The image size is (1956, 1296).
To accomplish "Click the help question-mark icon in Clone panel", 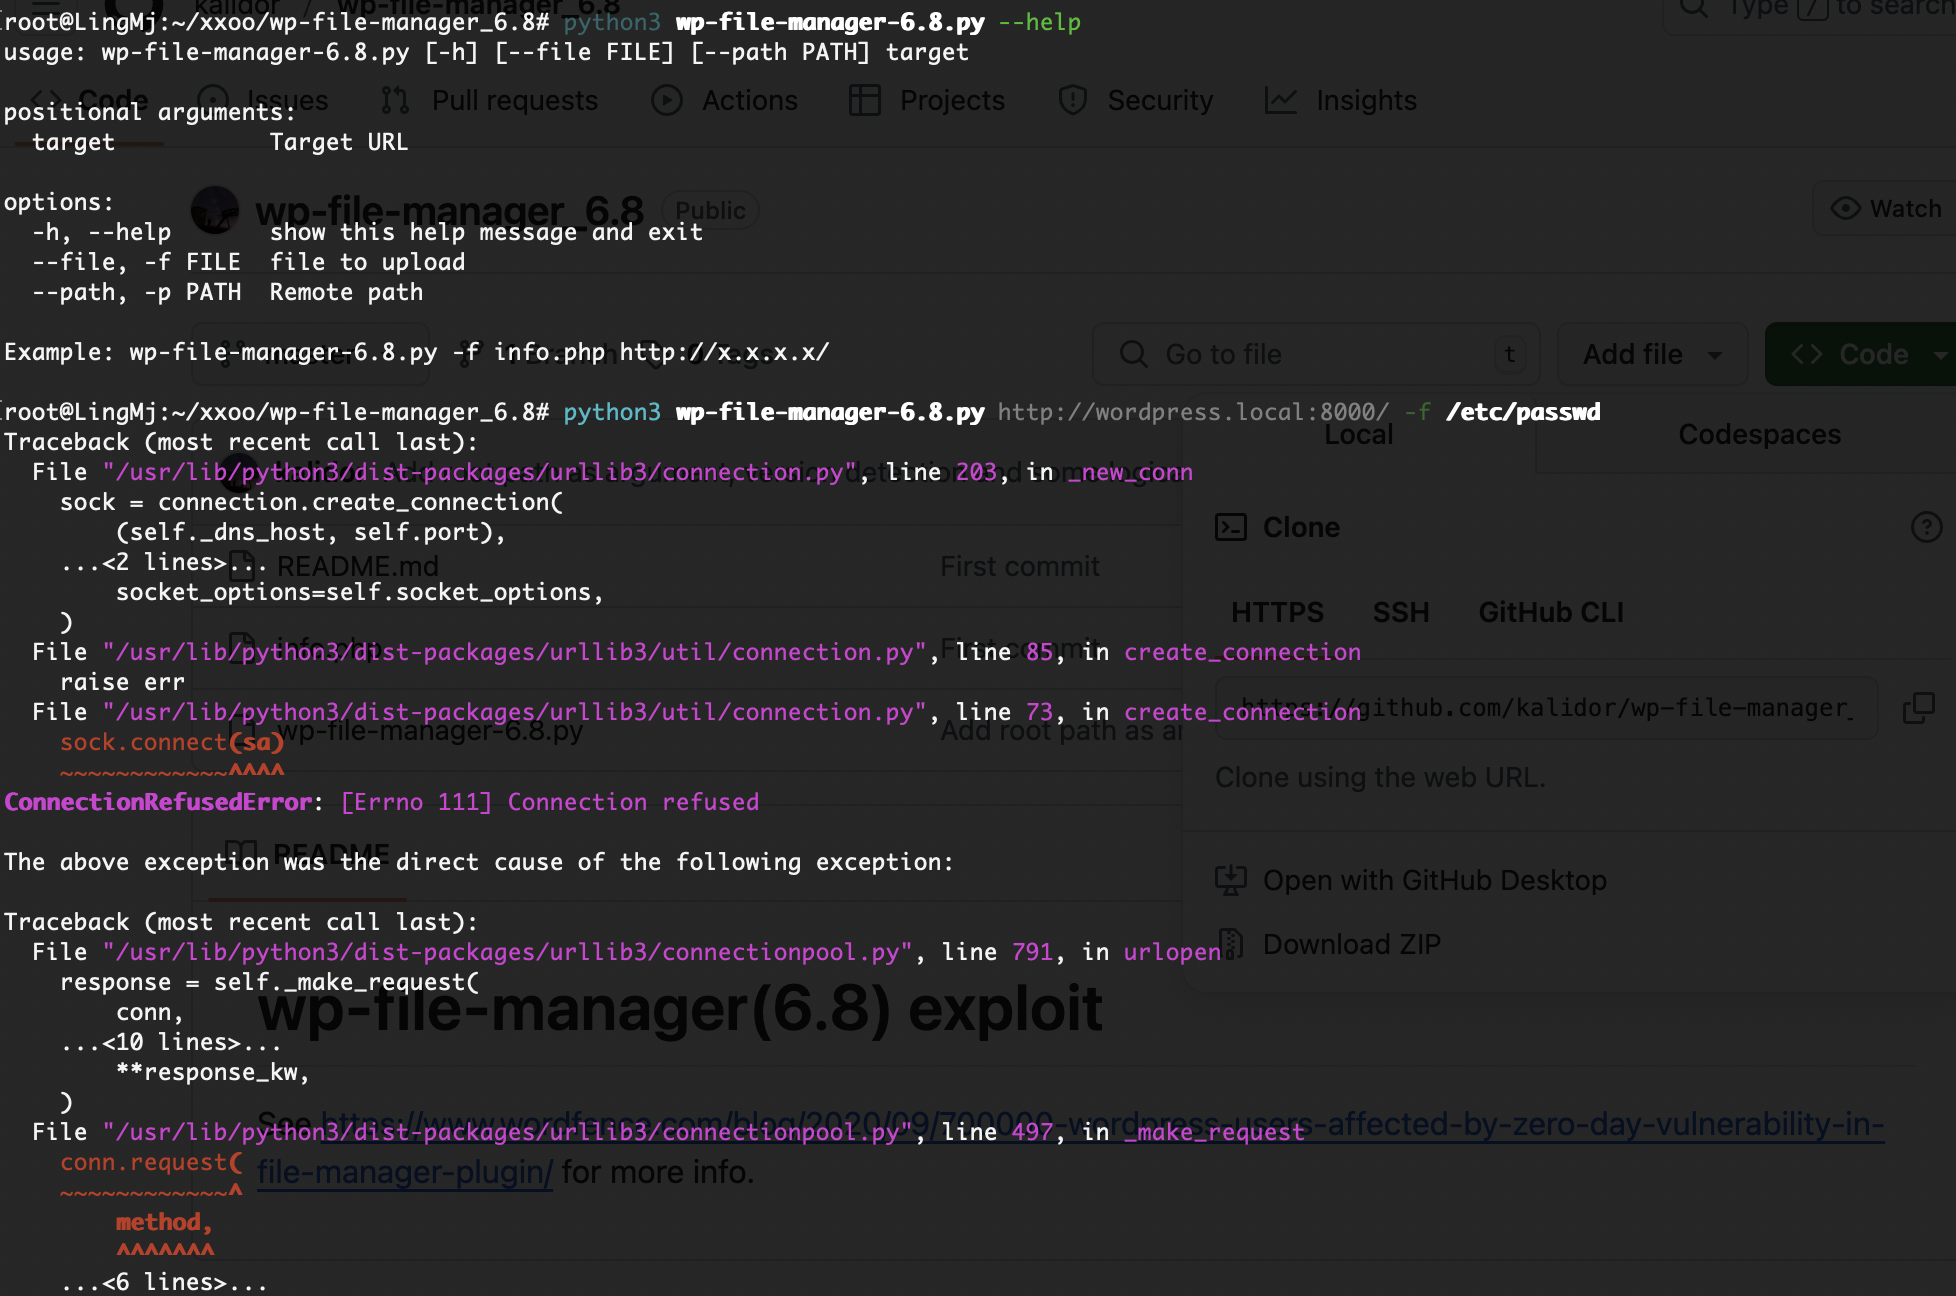I will point(1926,527).
